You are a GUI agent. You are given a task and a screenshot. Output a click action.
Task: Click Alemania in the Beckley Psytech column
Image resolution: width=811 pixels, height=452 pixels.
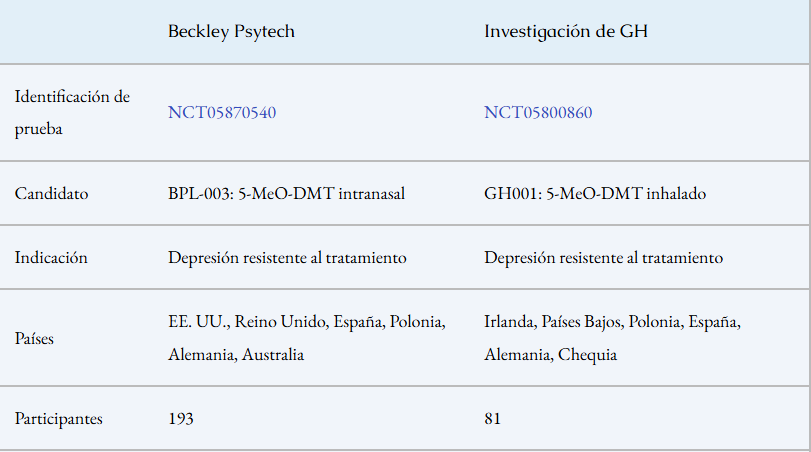[201, 354]
